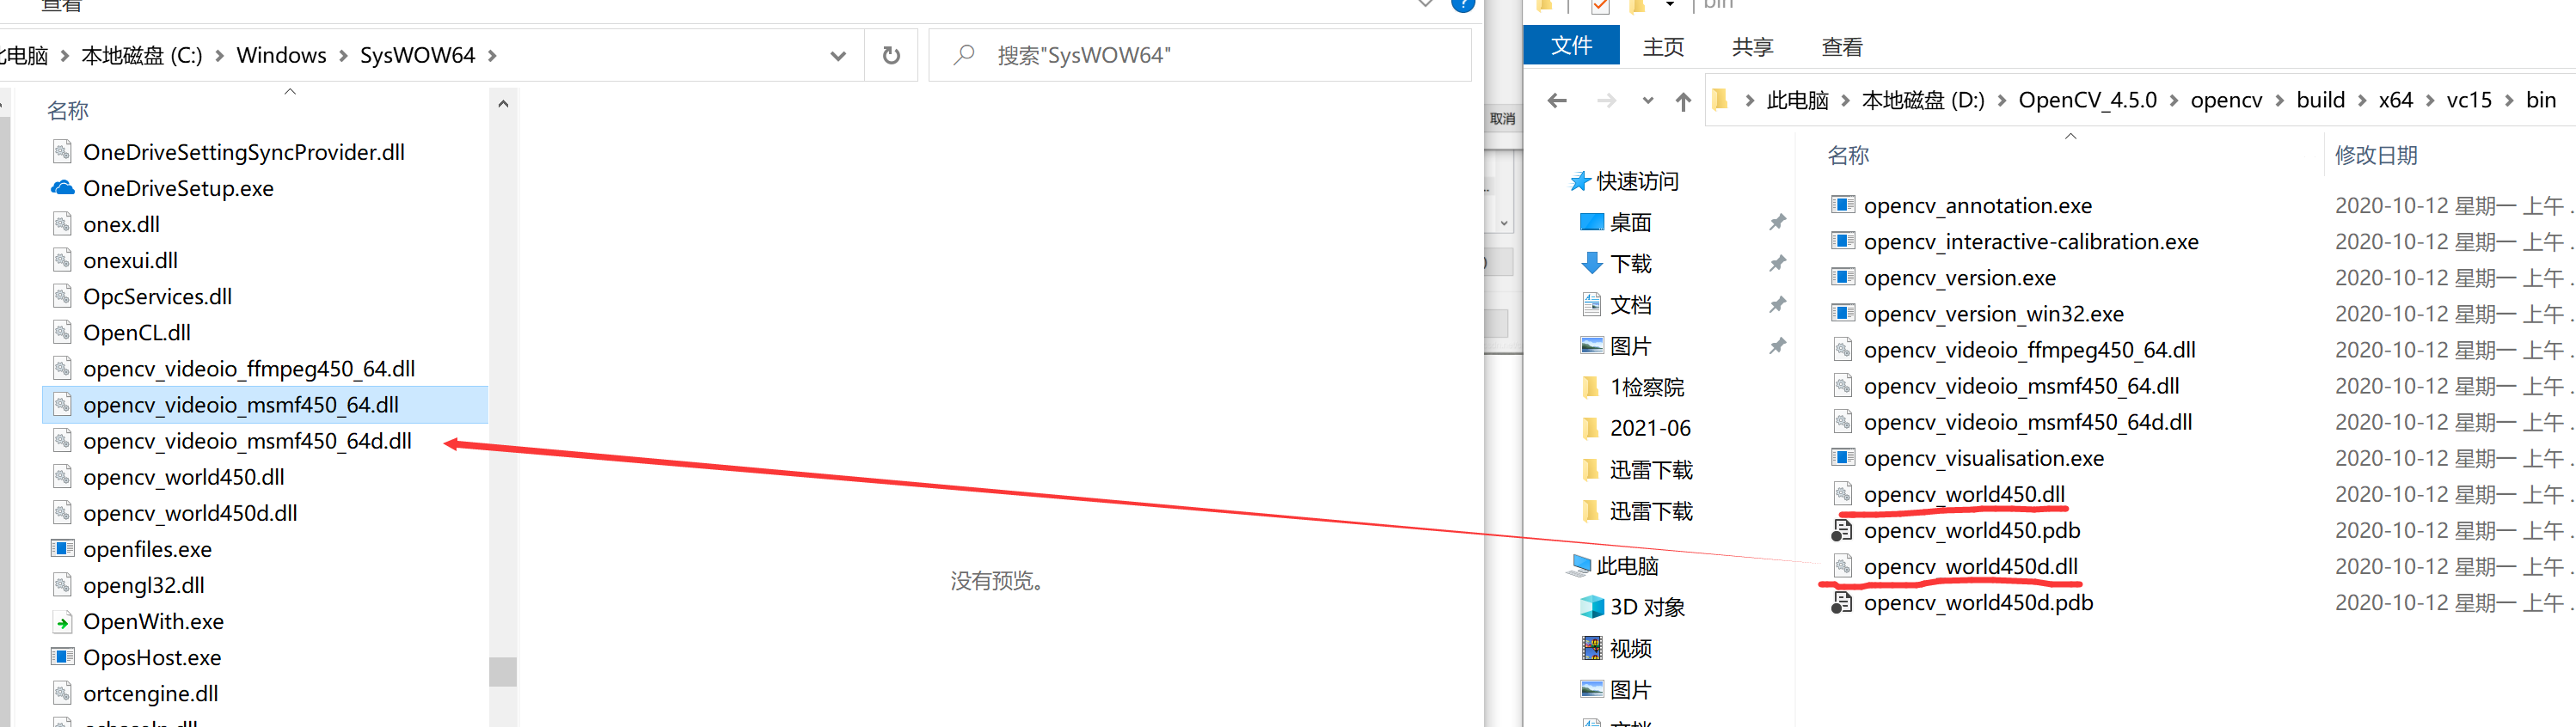Image resolution: width=2576 pixels, height=727 pixels.
Task: Click the OneDriveSettingSyncProvider.dll file icon
Action: (62, 152)
